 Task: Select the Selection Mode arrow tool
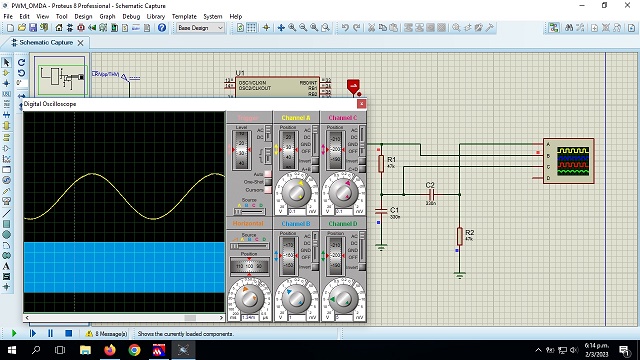(6, 62)
